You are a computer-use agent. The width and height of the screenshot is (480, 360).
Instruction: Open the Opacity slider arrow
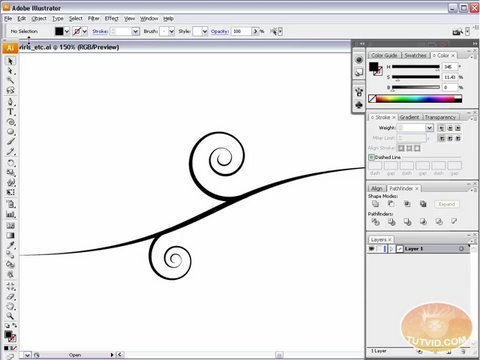(255, 31)
